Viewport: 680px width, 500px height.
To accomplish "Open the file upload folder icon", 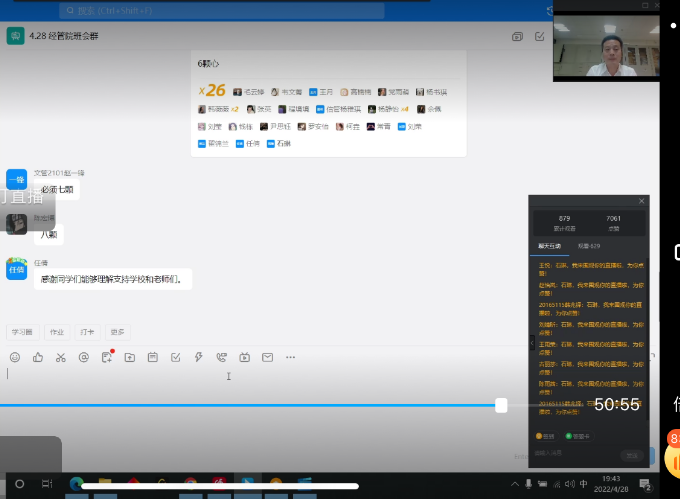I will 130,357.
